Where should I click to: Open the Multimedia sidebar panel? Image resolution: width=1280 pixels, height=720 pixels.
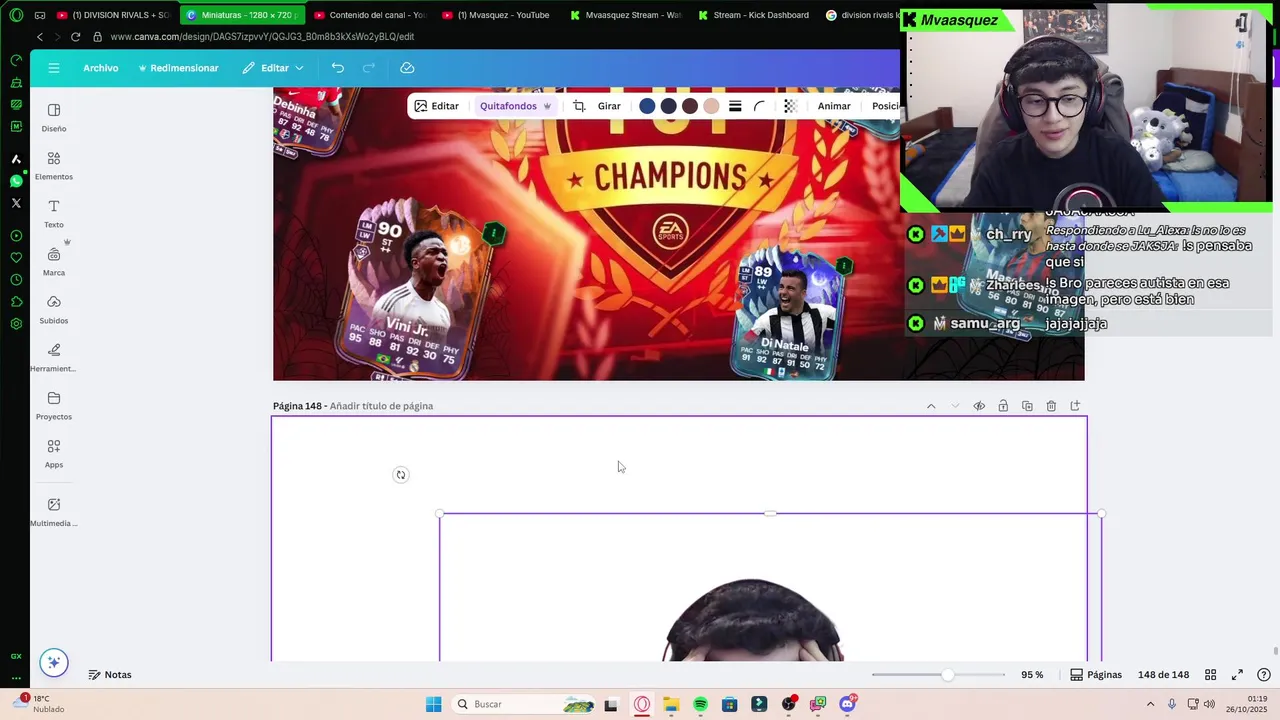(54, 511)
